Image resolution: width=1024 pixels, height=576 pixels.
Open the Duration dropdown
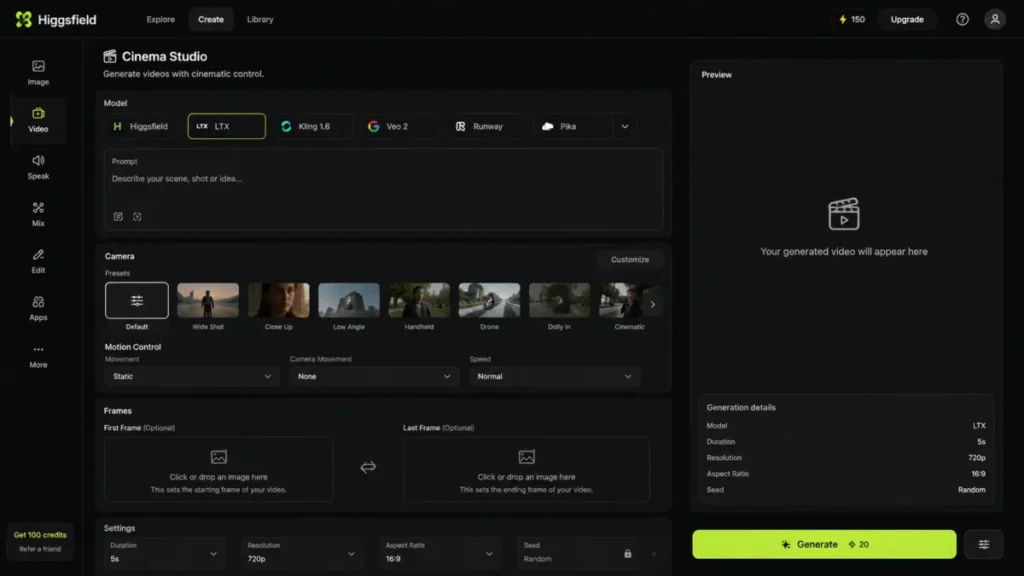coord(165,553)
